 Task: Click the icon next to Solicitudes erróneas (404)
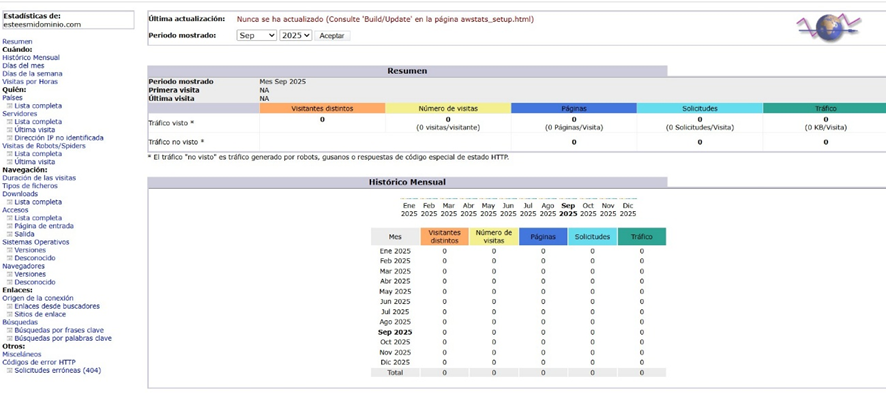9,370
